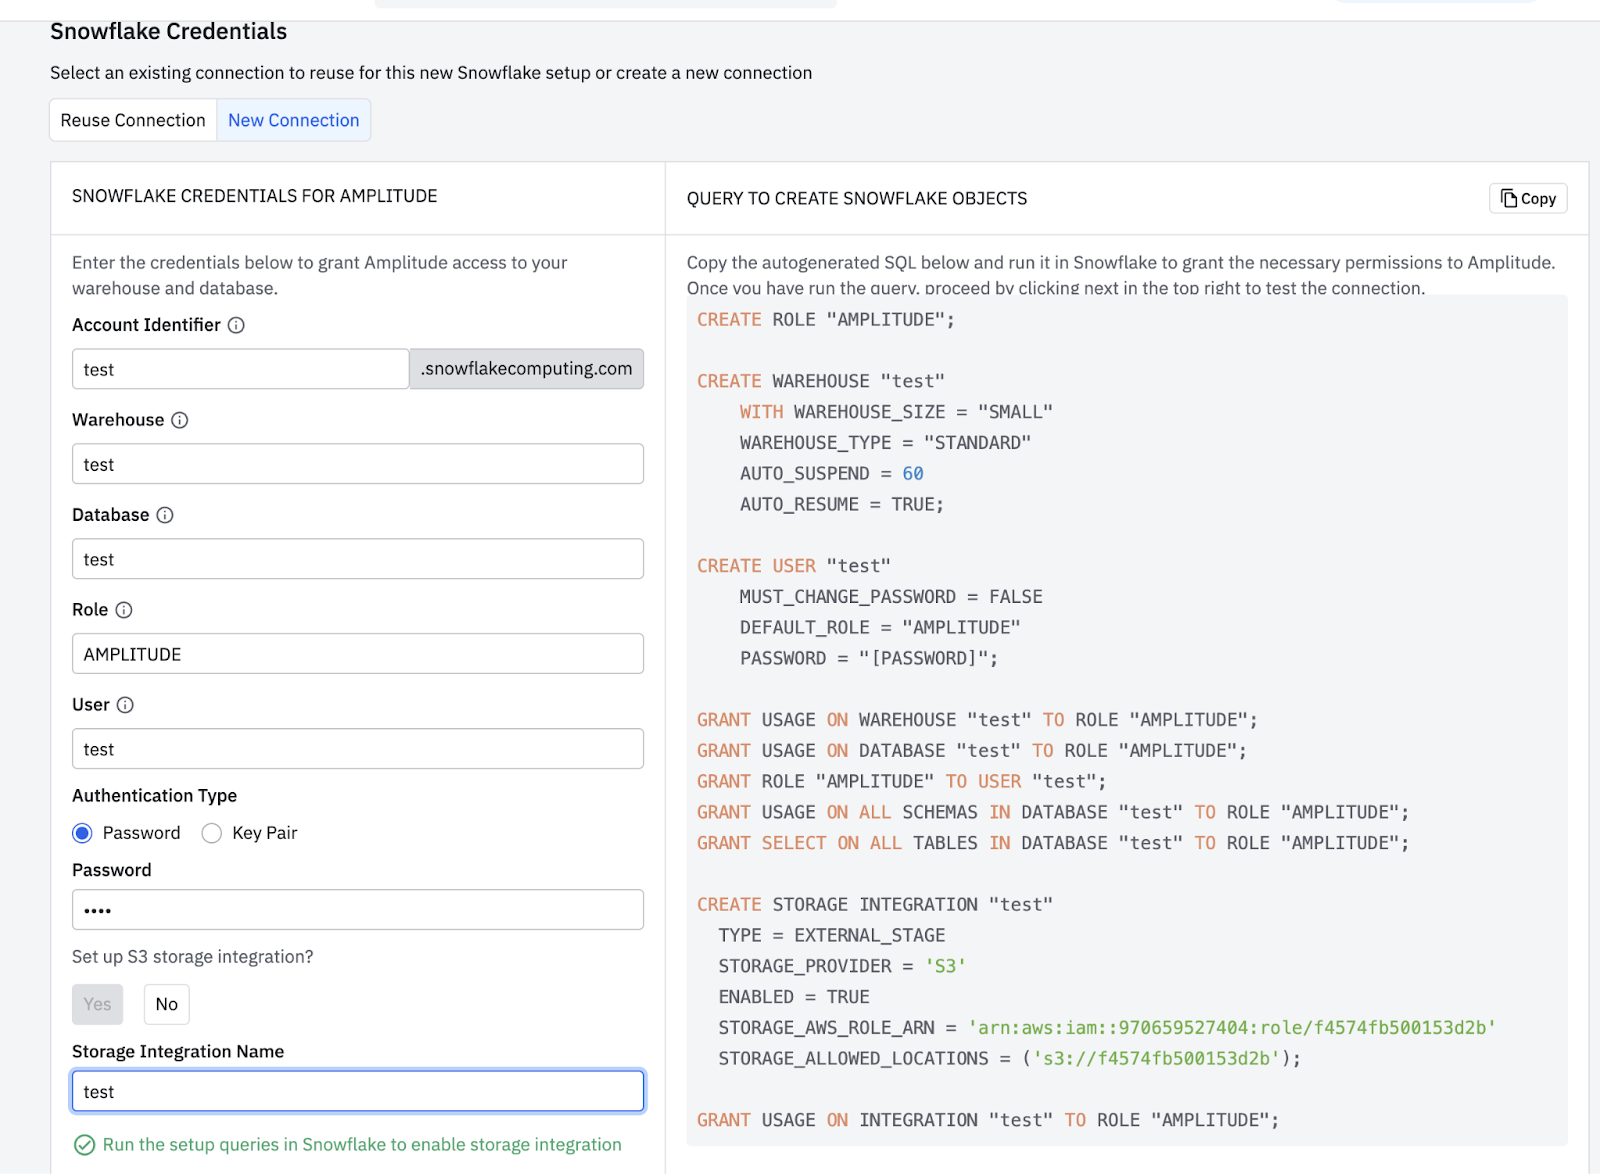Click the PASSWORD = "[PASSWORD]" line
1600x1174 pixels.
tap(869, 658)
